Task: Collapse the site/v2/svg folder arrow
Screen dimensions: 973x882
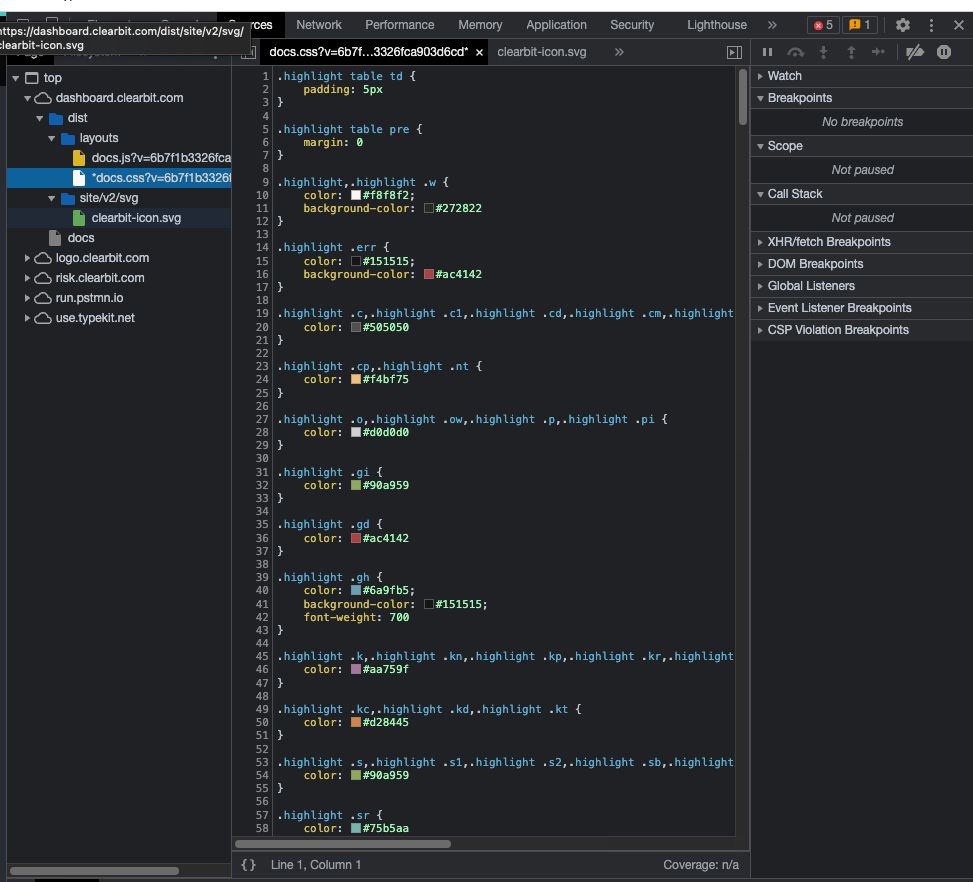Action: (x=52, y=198)
